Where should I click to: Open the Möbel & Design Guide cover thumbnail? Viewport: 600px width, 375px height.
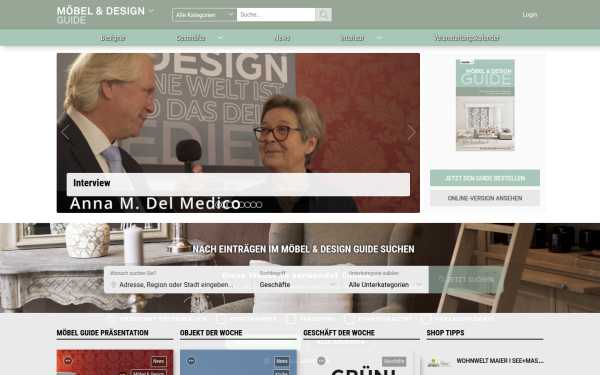[x=485, y=105]
